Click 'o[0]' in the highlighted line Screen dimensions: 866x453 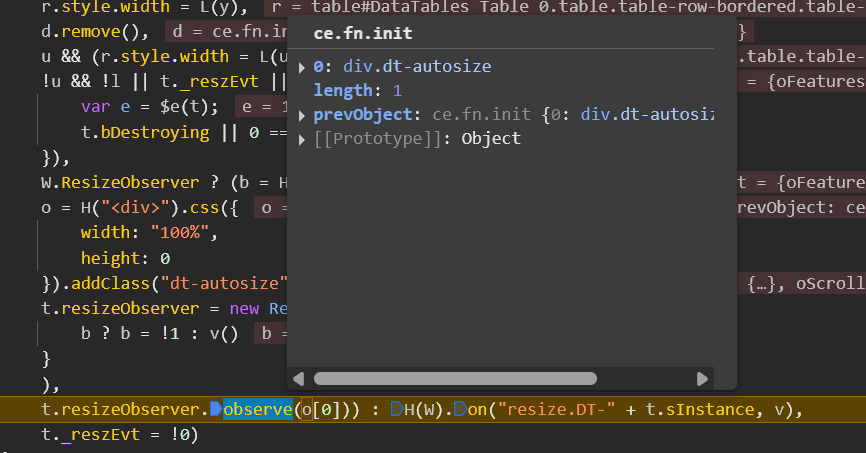(321, 409)
